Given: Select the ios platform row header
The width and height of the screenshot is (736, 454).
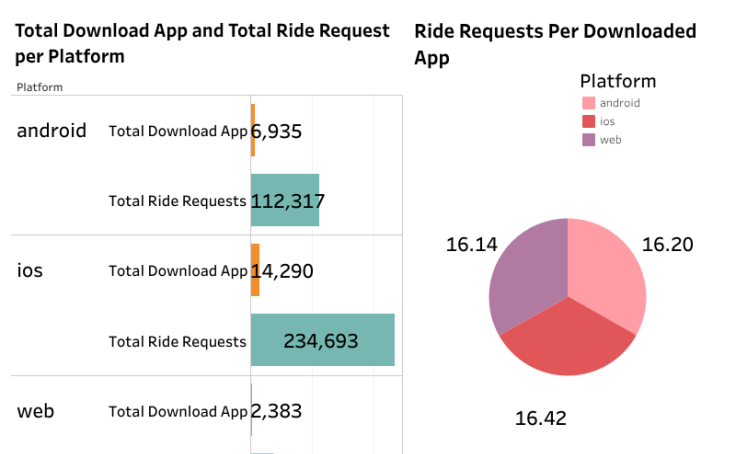Looking at the screenshot, I should pyautogui.click(x=30, y=270).
